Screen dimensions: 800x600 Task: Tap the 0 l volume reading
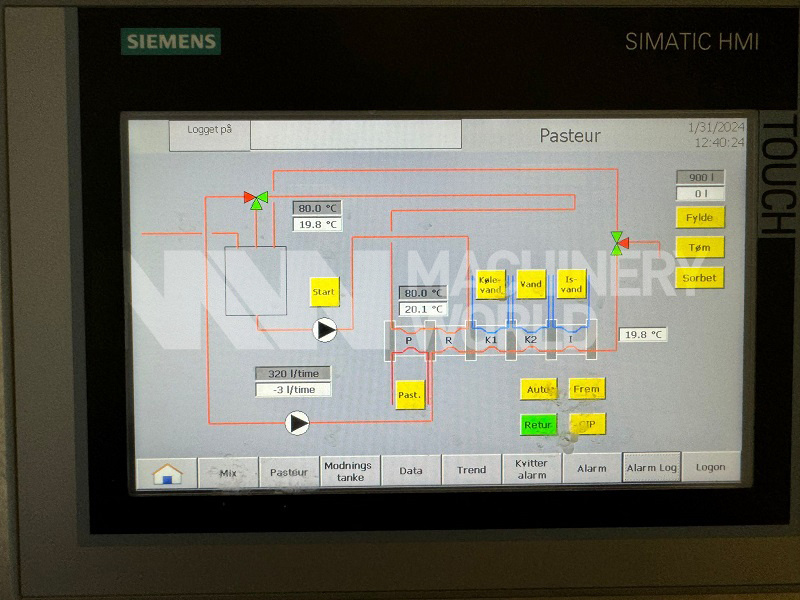tap(700, 193)
